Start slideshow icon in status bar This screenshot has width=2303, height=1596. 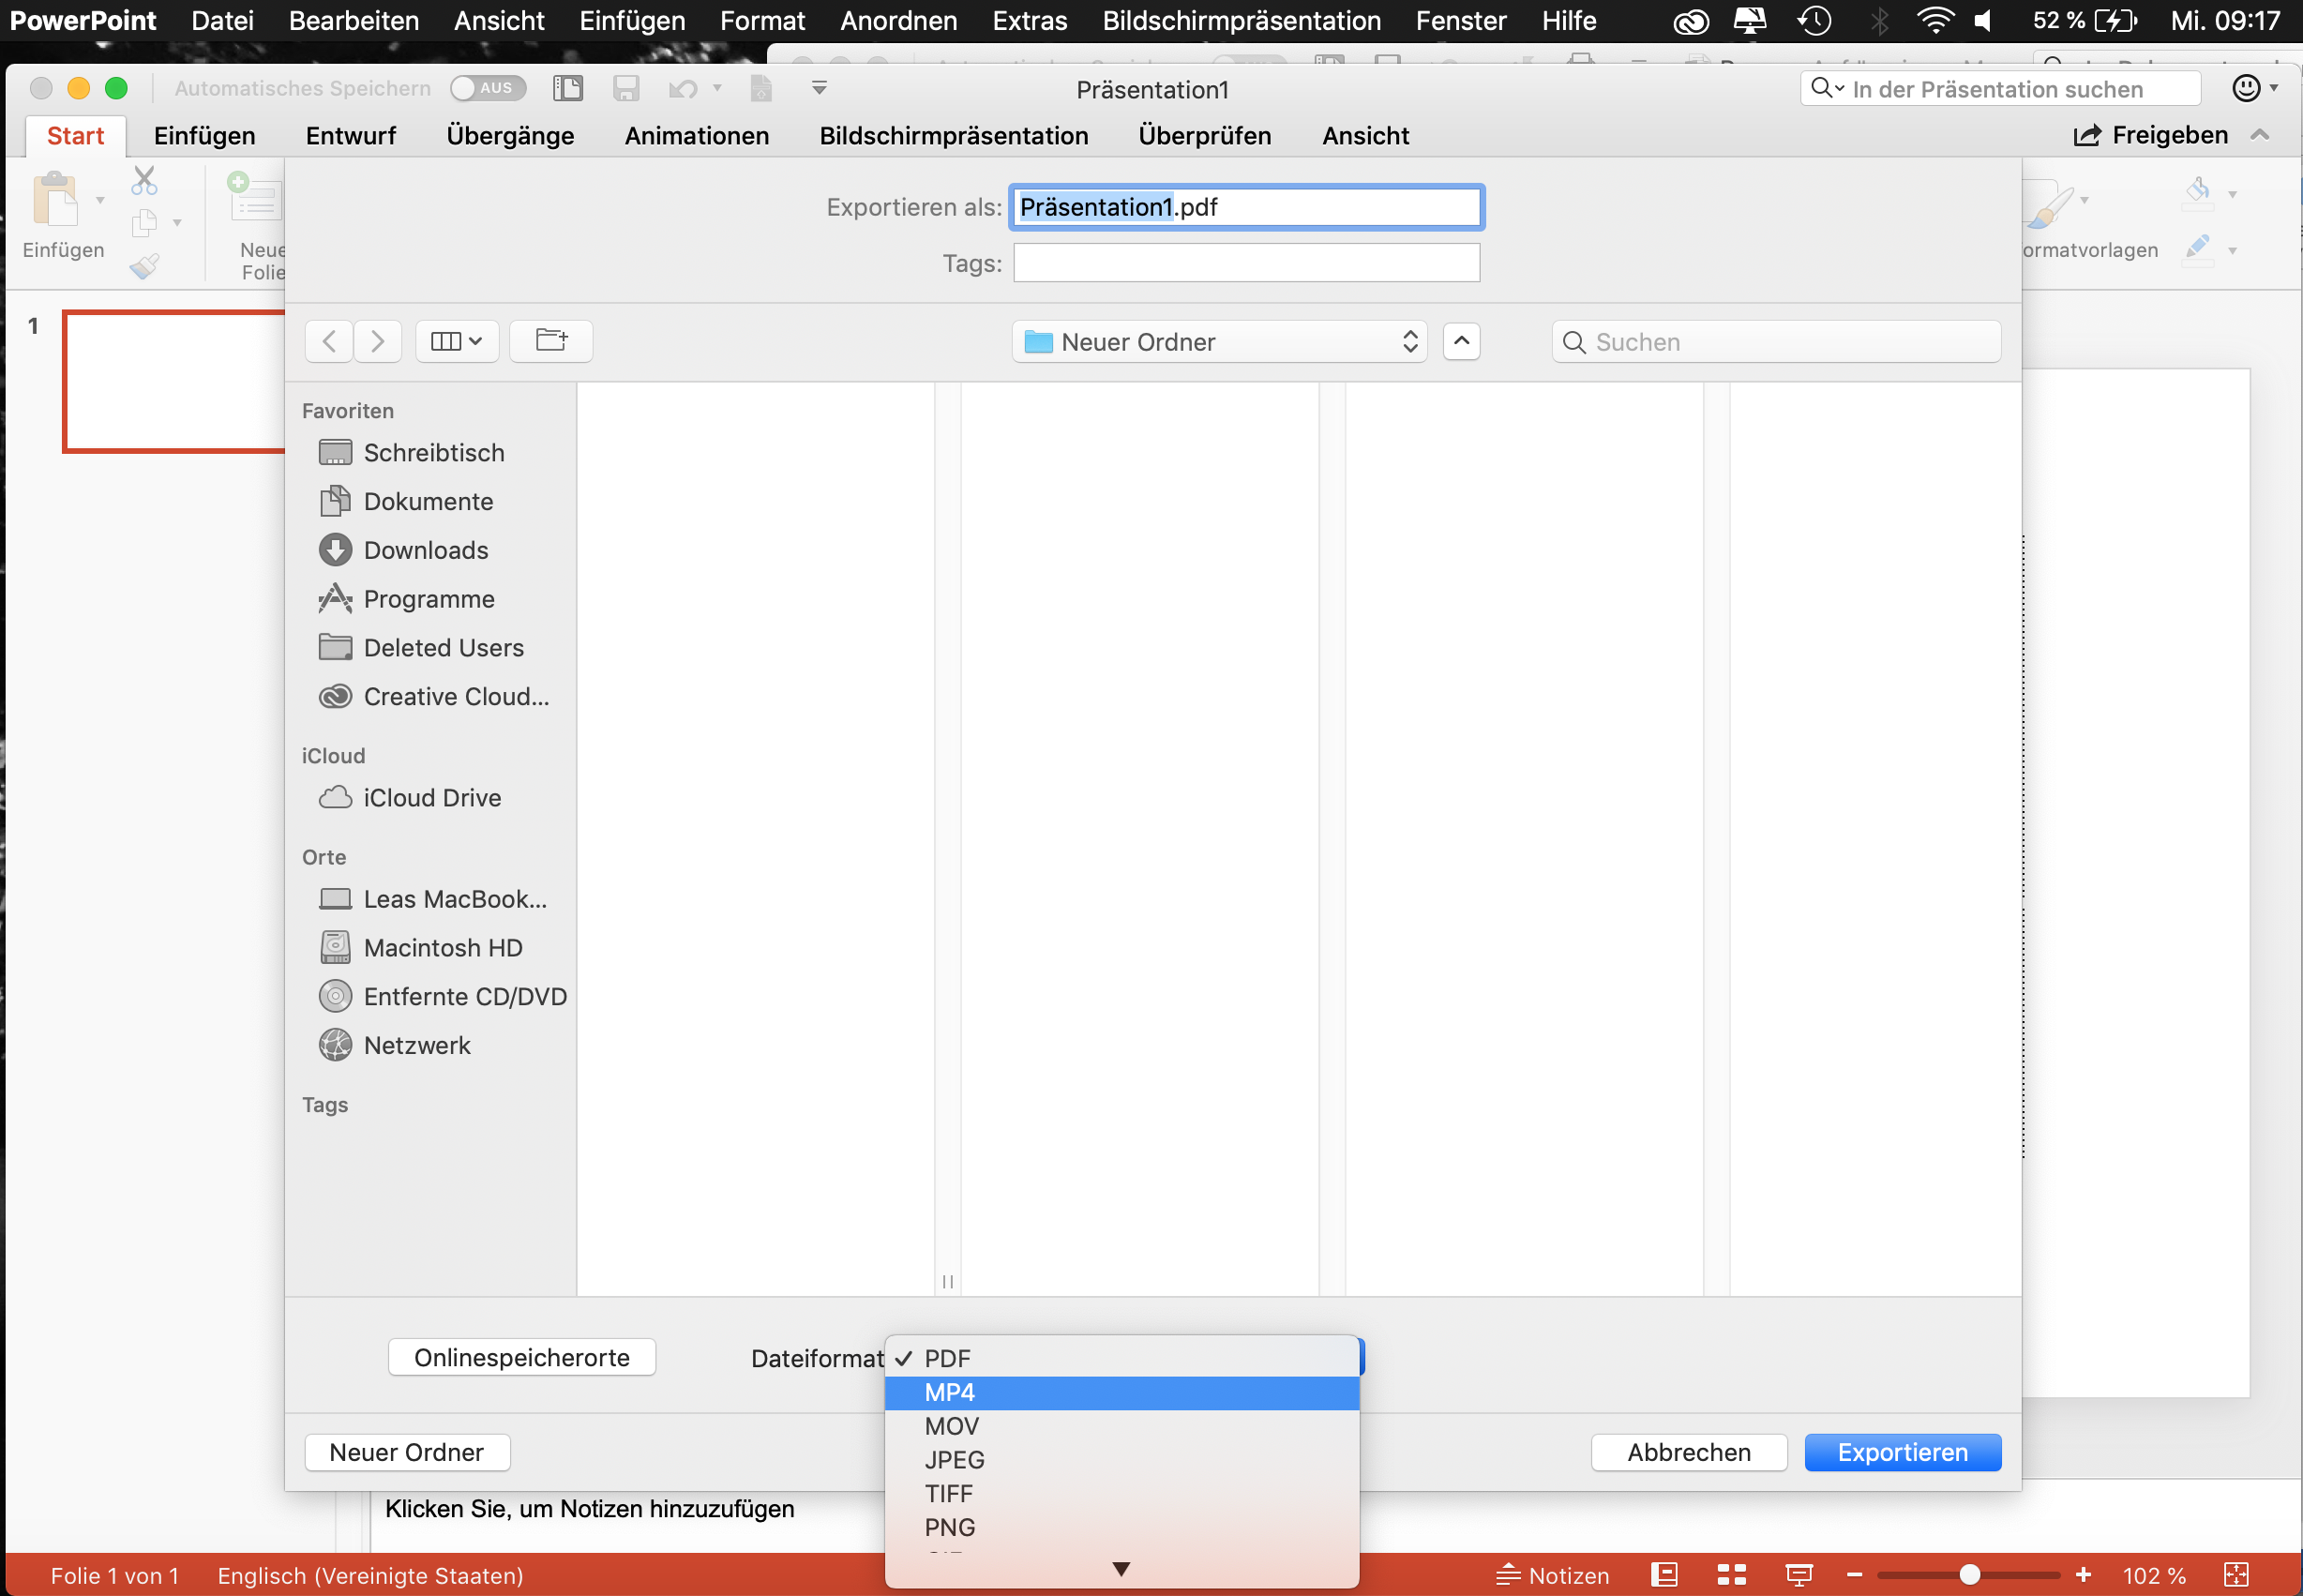point(1799,1575)
